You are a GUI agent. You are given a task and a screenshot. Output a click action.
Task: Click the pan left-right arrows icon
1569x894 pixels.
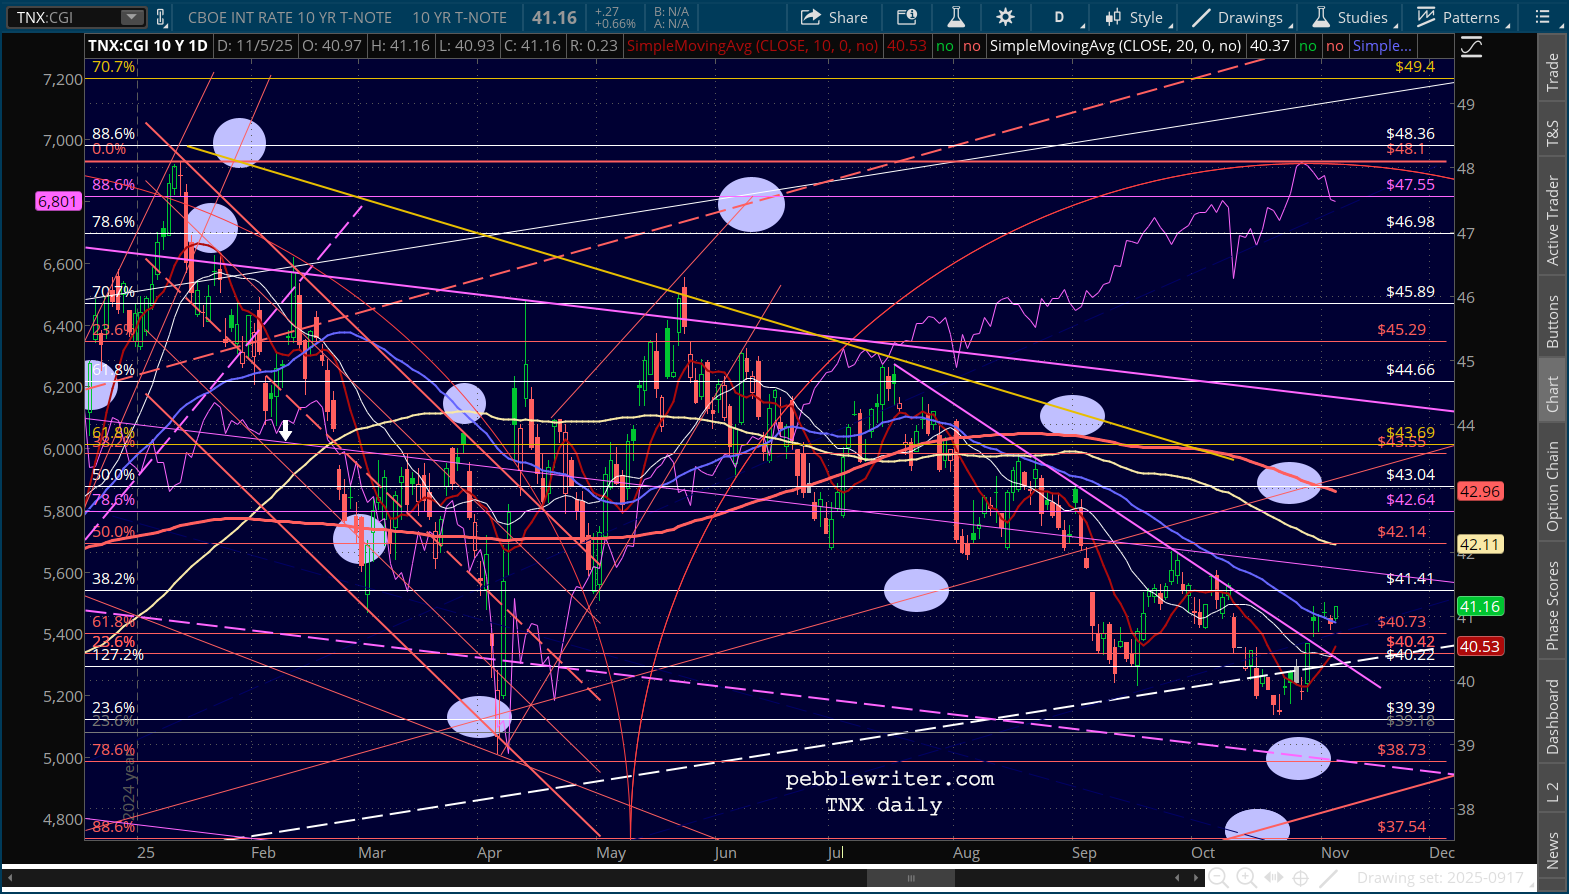click(1273, 878)
